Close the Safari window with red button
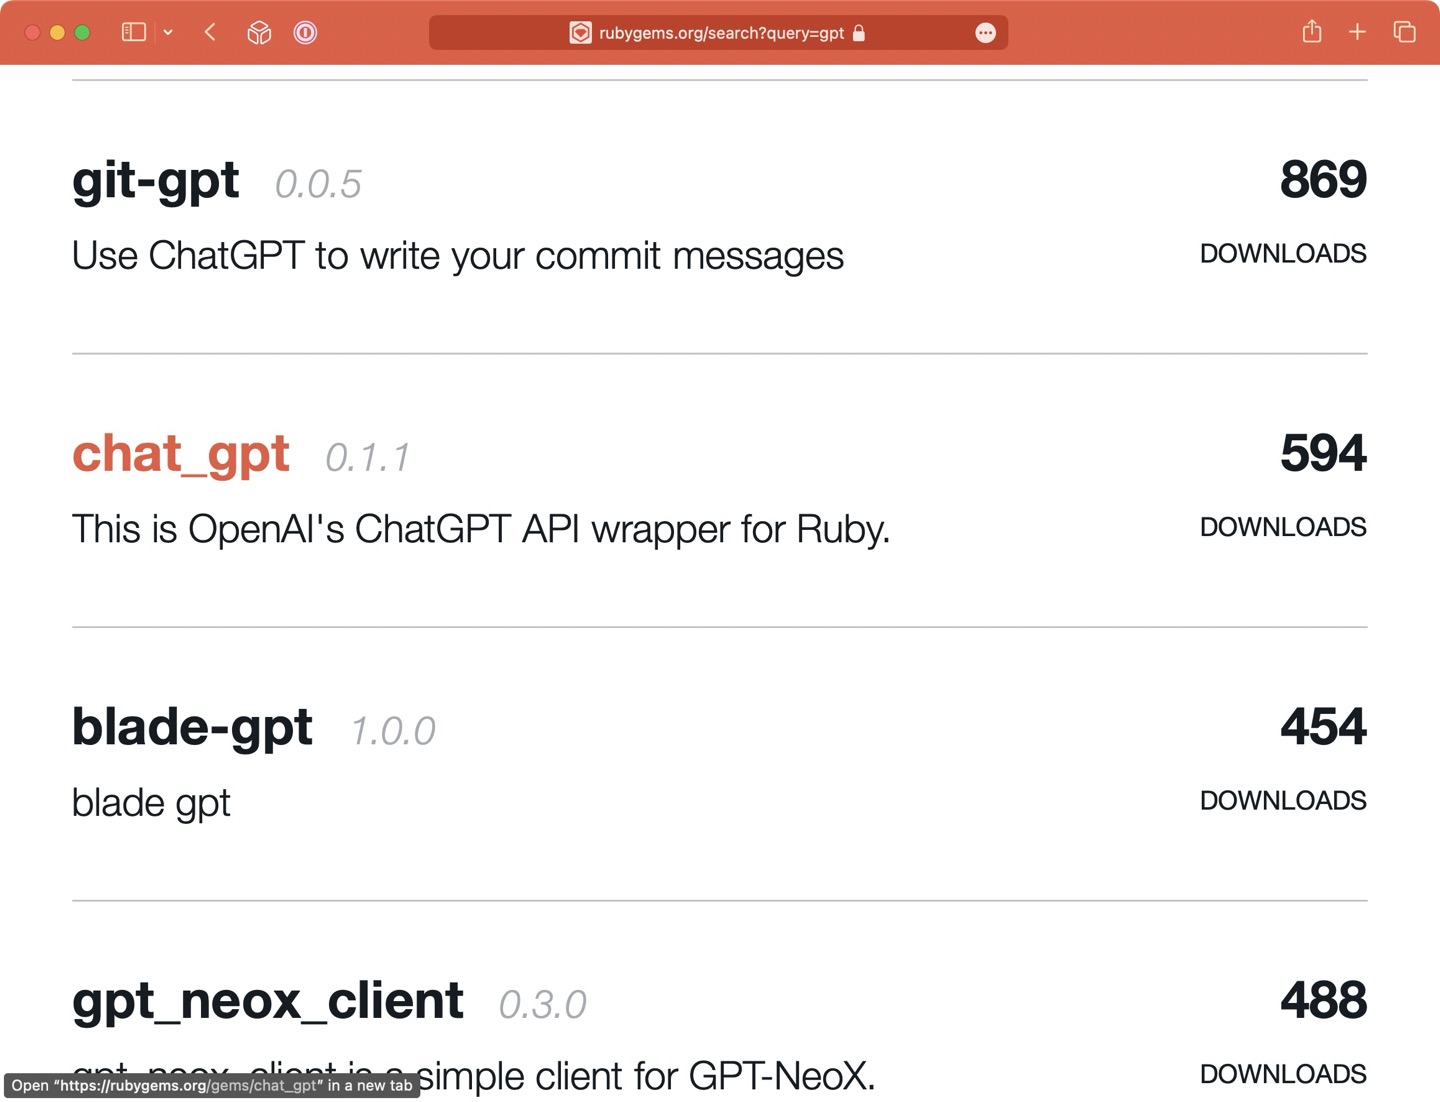This screenshot has width=1440, height=1102. [32, 32]
